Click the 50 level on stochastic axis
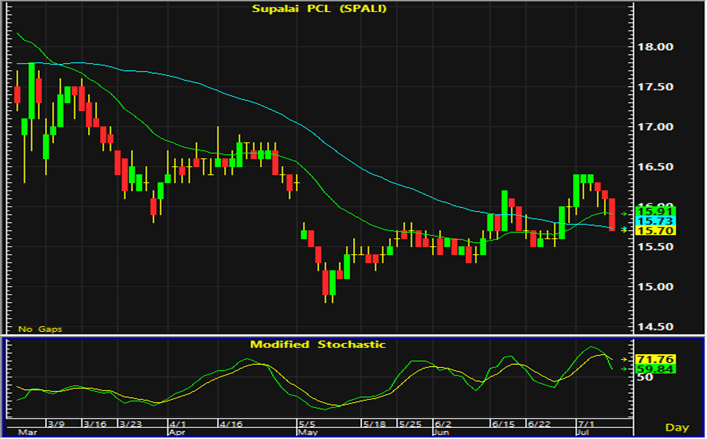This screenshot has height=439, width=707. point(644,377)
